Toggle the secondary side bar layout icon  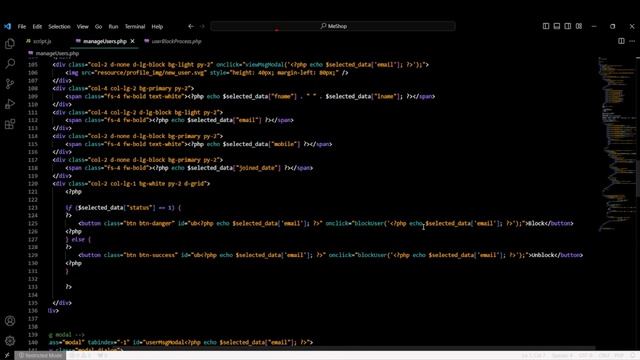tap(568, 26)
